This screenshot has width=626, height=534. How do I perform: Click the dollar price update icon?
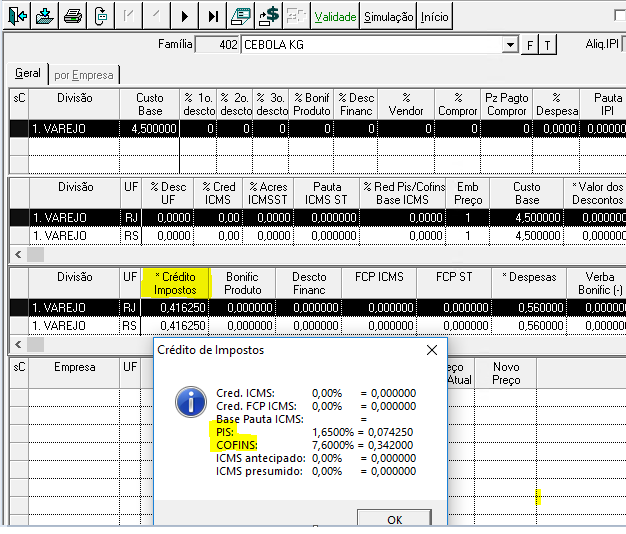[268, 16]
